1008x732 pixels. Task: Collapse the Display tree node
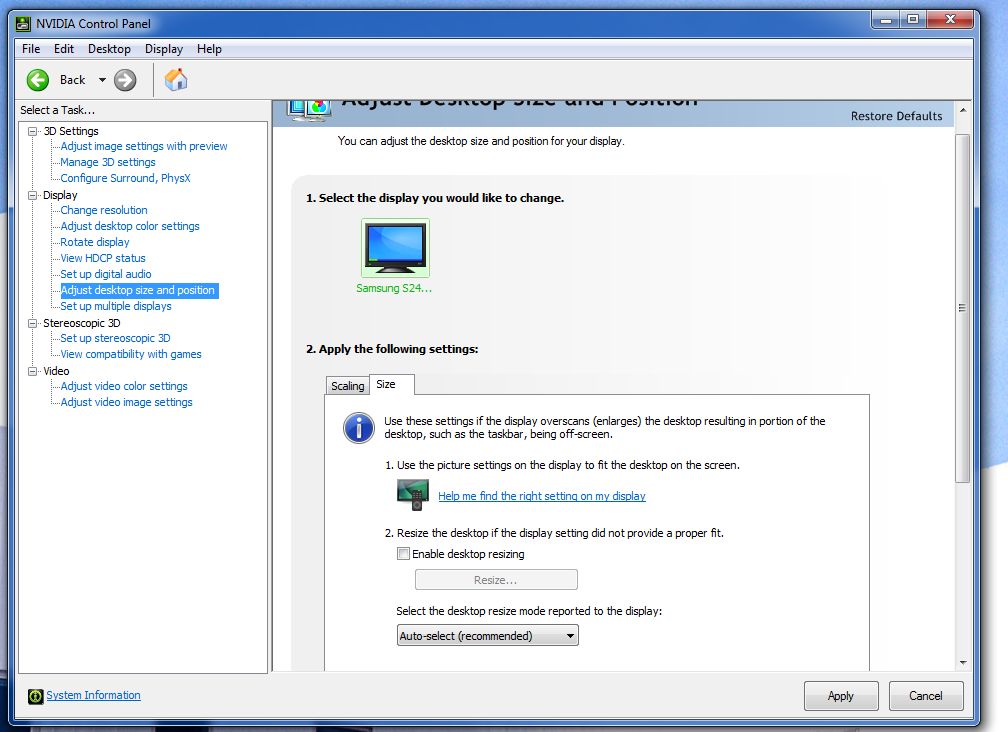click(32, 195)
